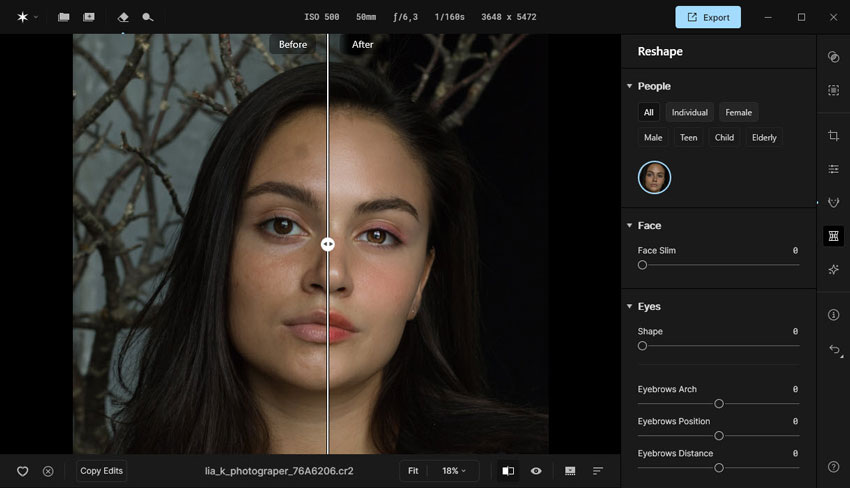The width and height of the screenshot is (850, 488).
Task: Click the ISO 500 value
Action: coord(321,17)
